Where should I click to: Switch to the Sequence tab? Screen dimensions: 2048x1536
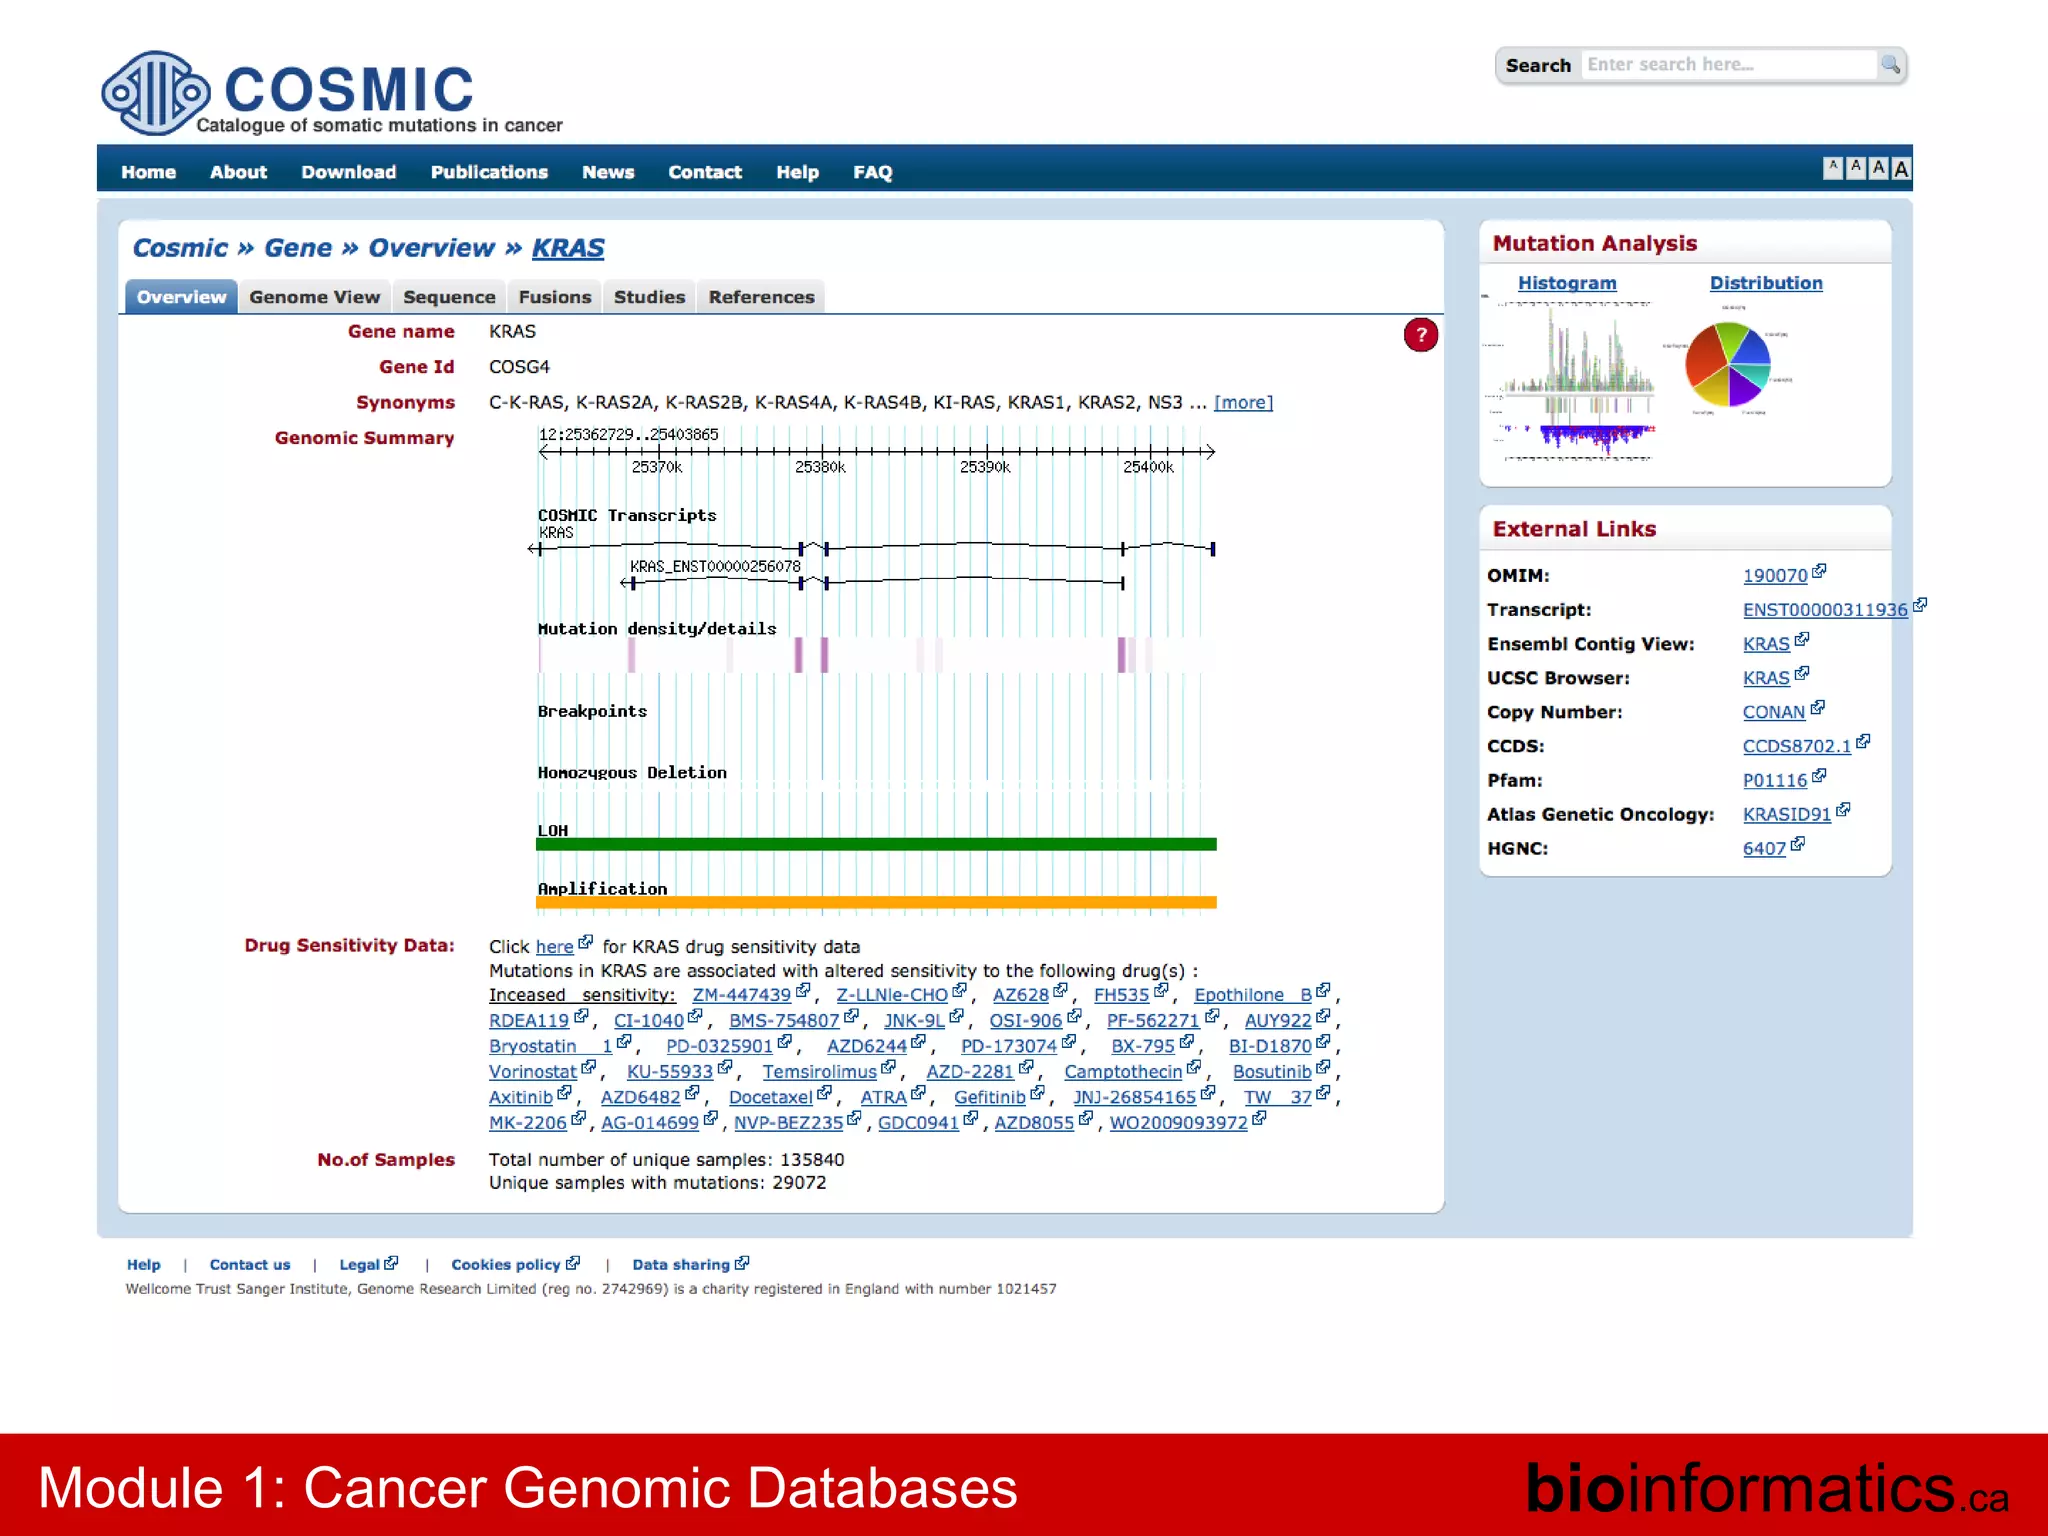click(x=449, y=297)
